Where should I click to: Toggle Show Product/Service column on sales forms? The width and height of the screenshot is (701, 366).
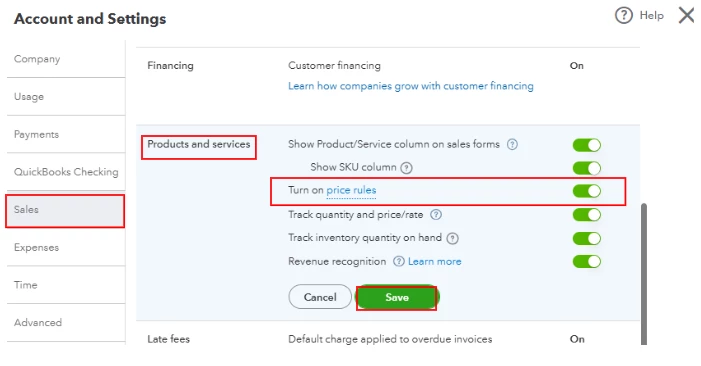coord(587,145)
